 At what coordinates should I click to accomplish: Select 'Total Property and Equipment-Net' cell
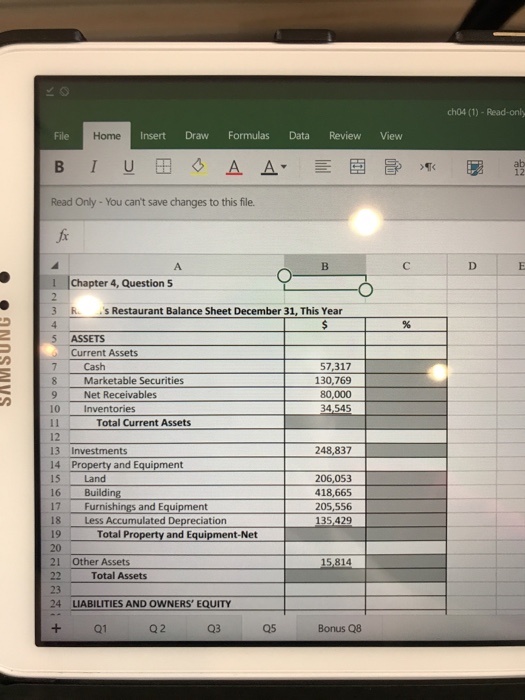tap(177, 534)
